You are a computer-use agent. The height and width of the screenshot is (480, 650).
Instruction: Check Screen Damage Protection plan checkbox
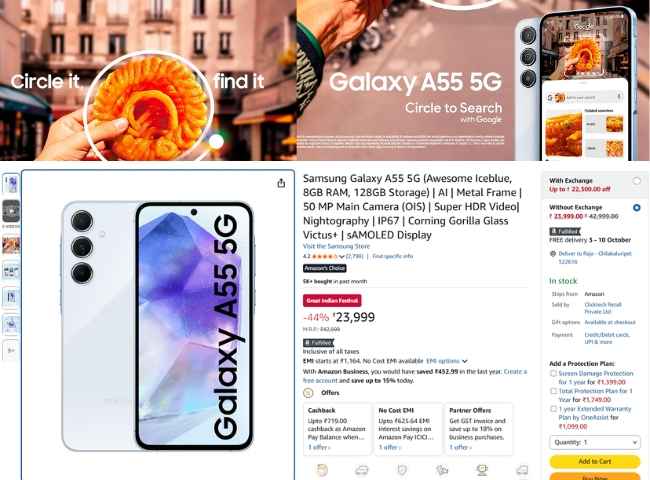[553, 373]
